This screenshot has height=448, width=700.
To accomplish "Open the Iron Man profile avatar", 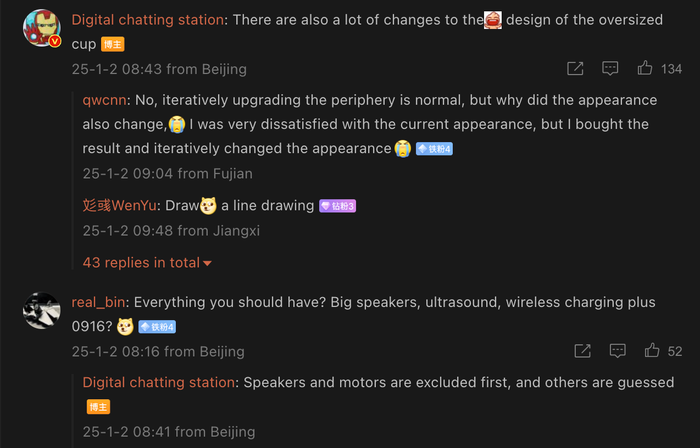I will tap(42, 28).
